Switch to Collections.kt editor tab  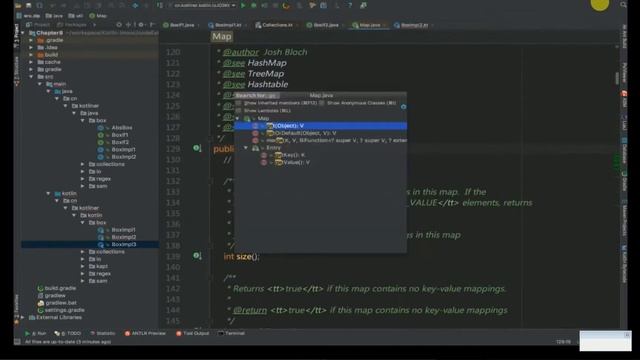(x=275, y=25)
